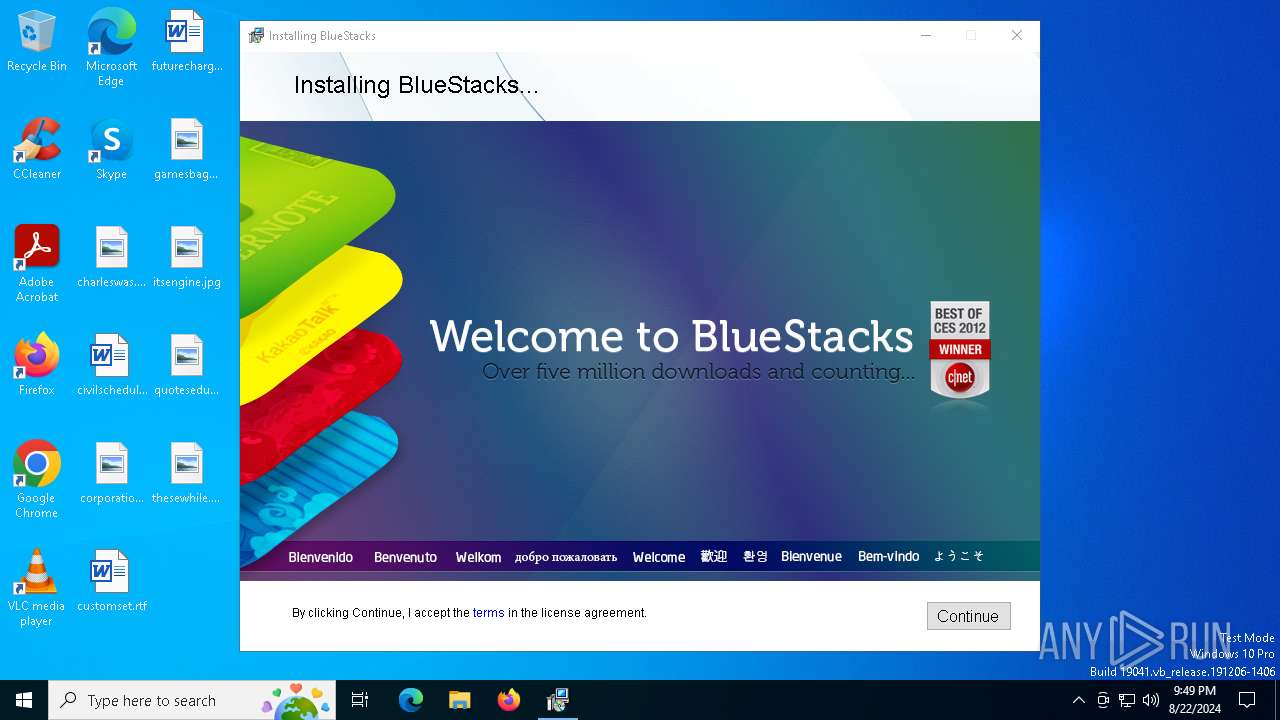
Task: Click the Continue button in the installer
Action: tap(968, 616)
